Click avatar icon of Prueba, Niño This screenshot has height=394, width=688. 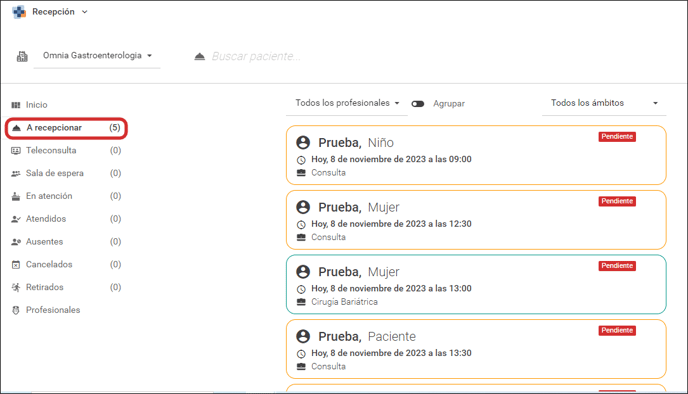[x=303, y=143]
